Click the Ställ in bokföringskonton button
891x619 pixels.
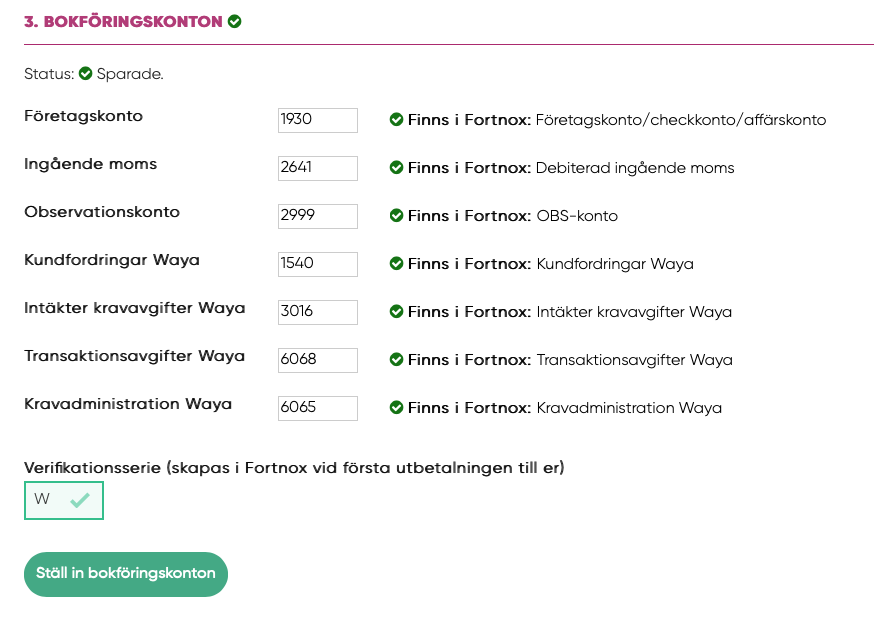[x=126, y=574]
